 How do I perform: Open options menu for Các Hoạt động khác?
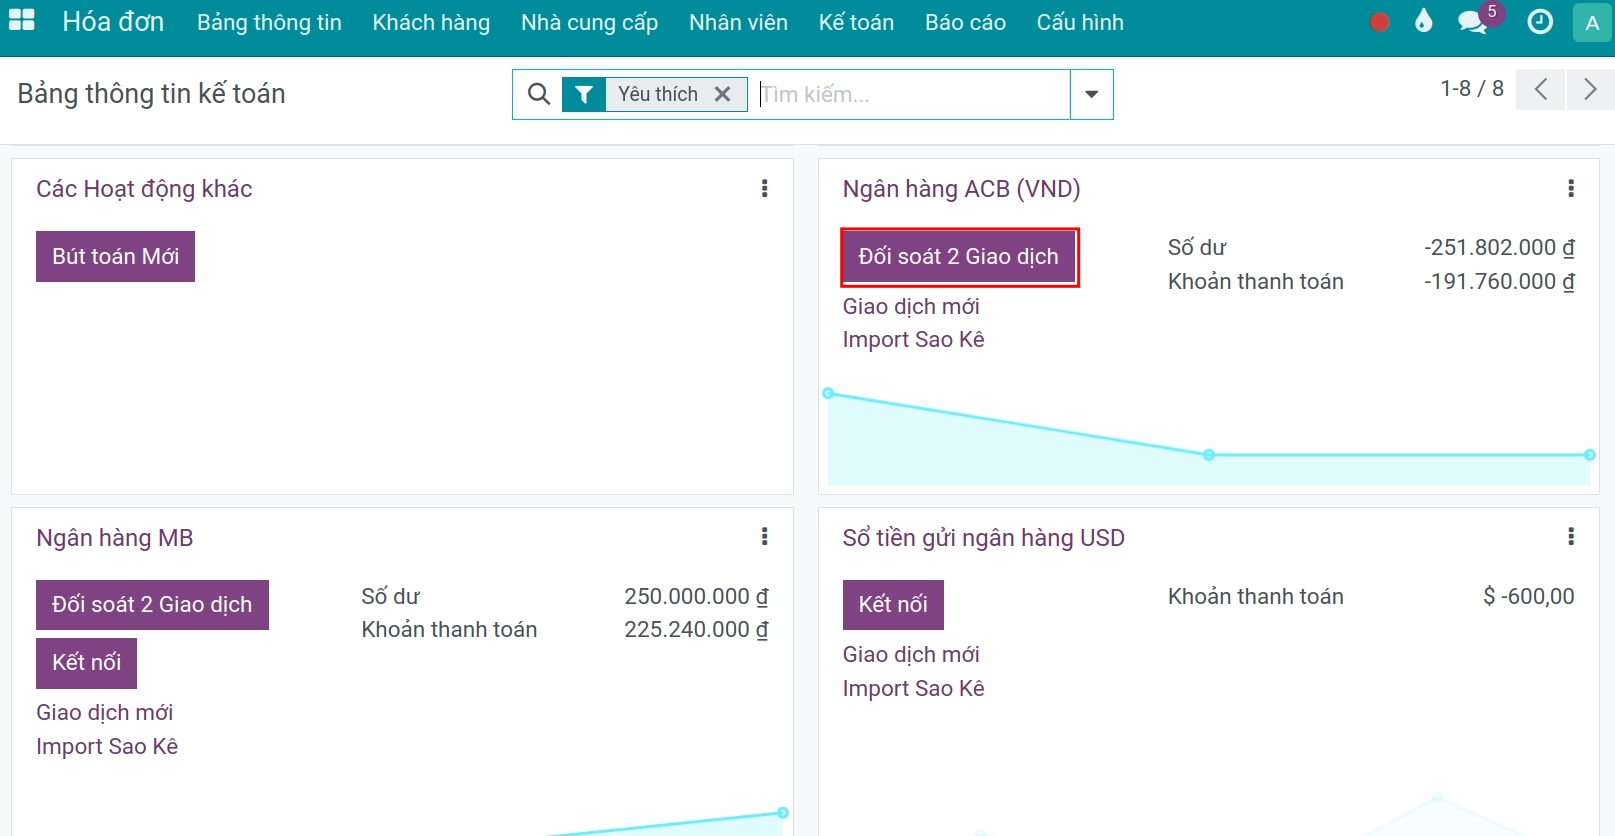(x=765, y=189)
